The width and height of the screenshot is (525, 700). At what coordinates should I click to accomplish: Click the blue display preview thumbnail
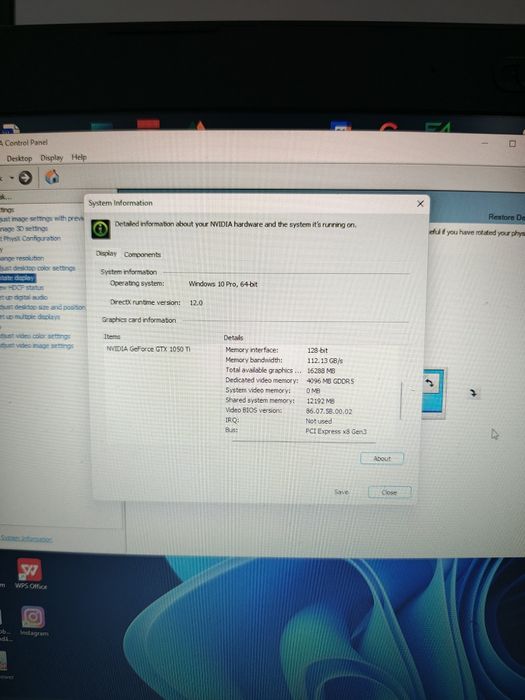coord(433,393)
